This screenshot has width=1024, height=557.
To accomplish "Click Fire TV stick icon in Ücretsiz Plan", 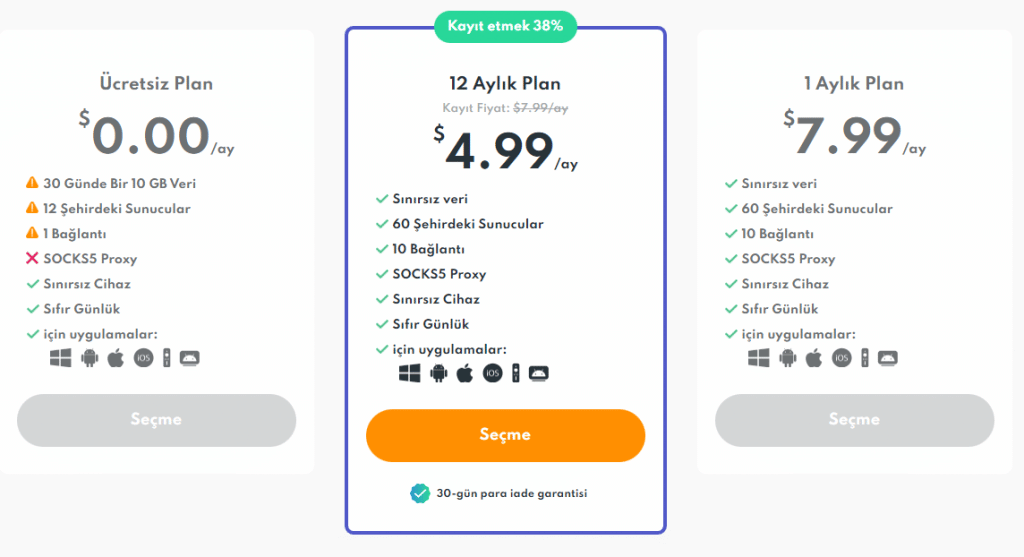I will [167, 358].
